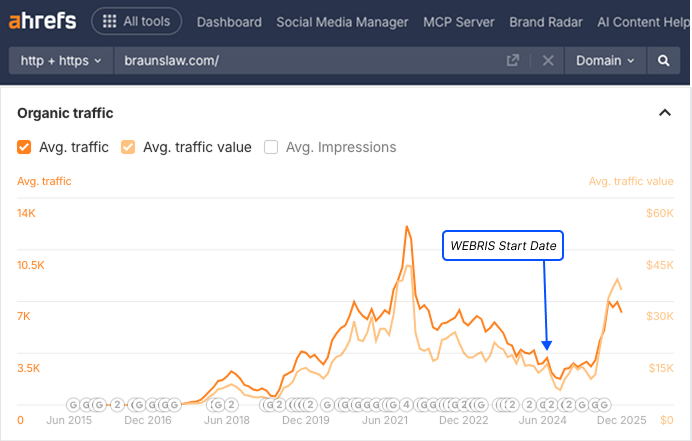Viewport: 692px width, 441px height.
Task: Click the $15K traffic value label
Action: coord(661,368)
